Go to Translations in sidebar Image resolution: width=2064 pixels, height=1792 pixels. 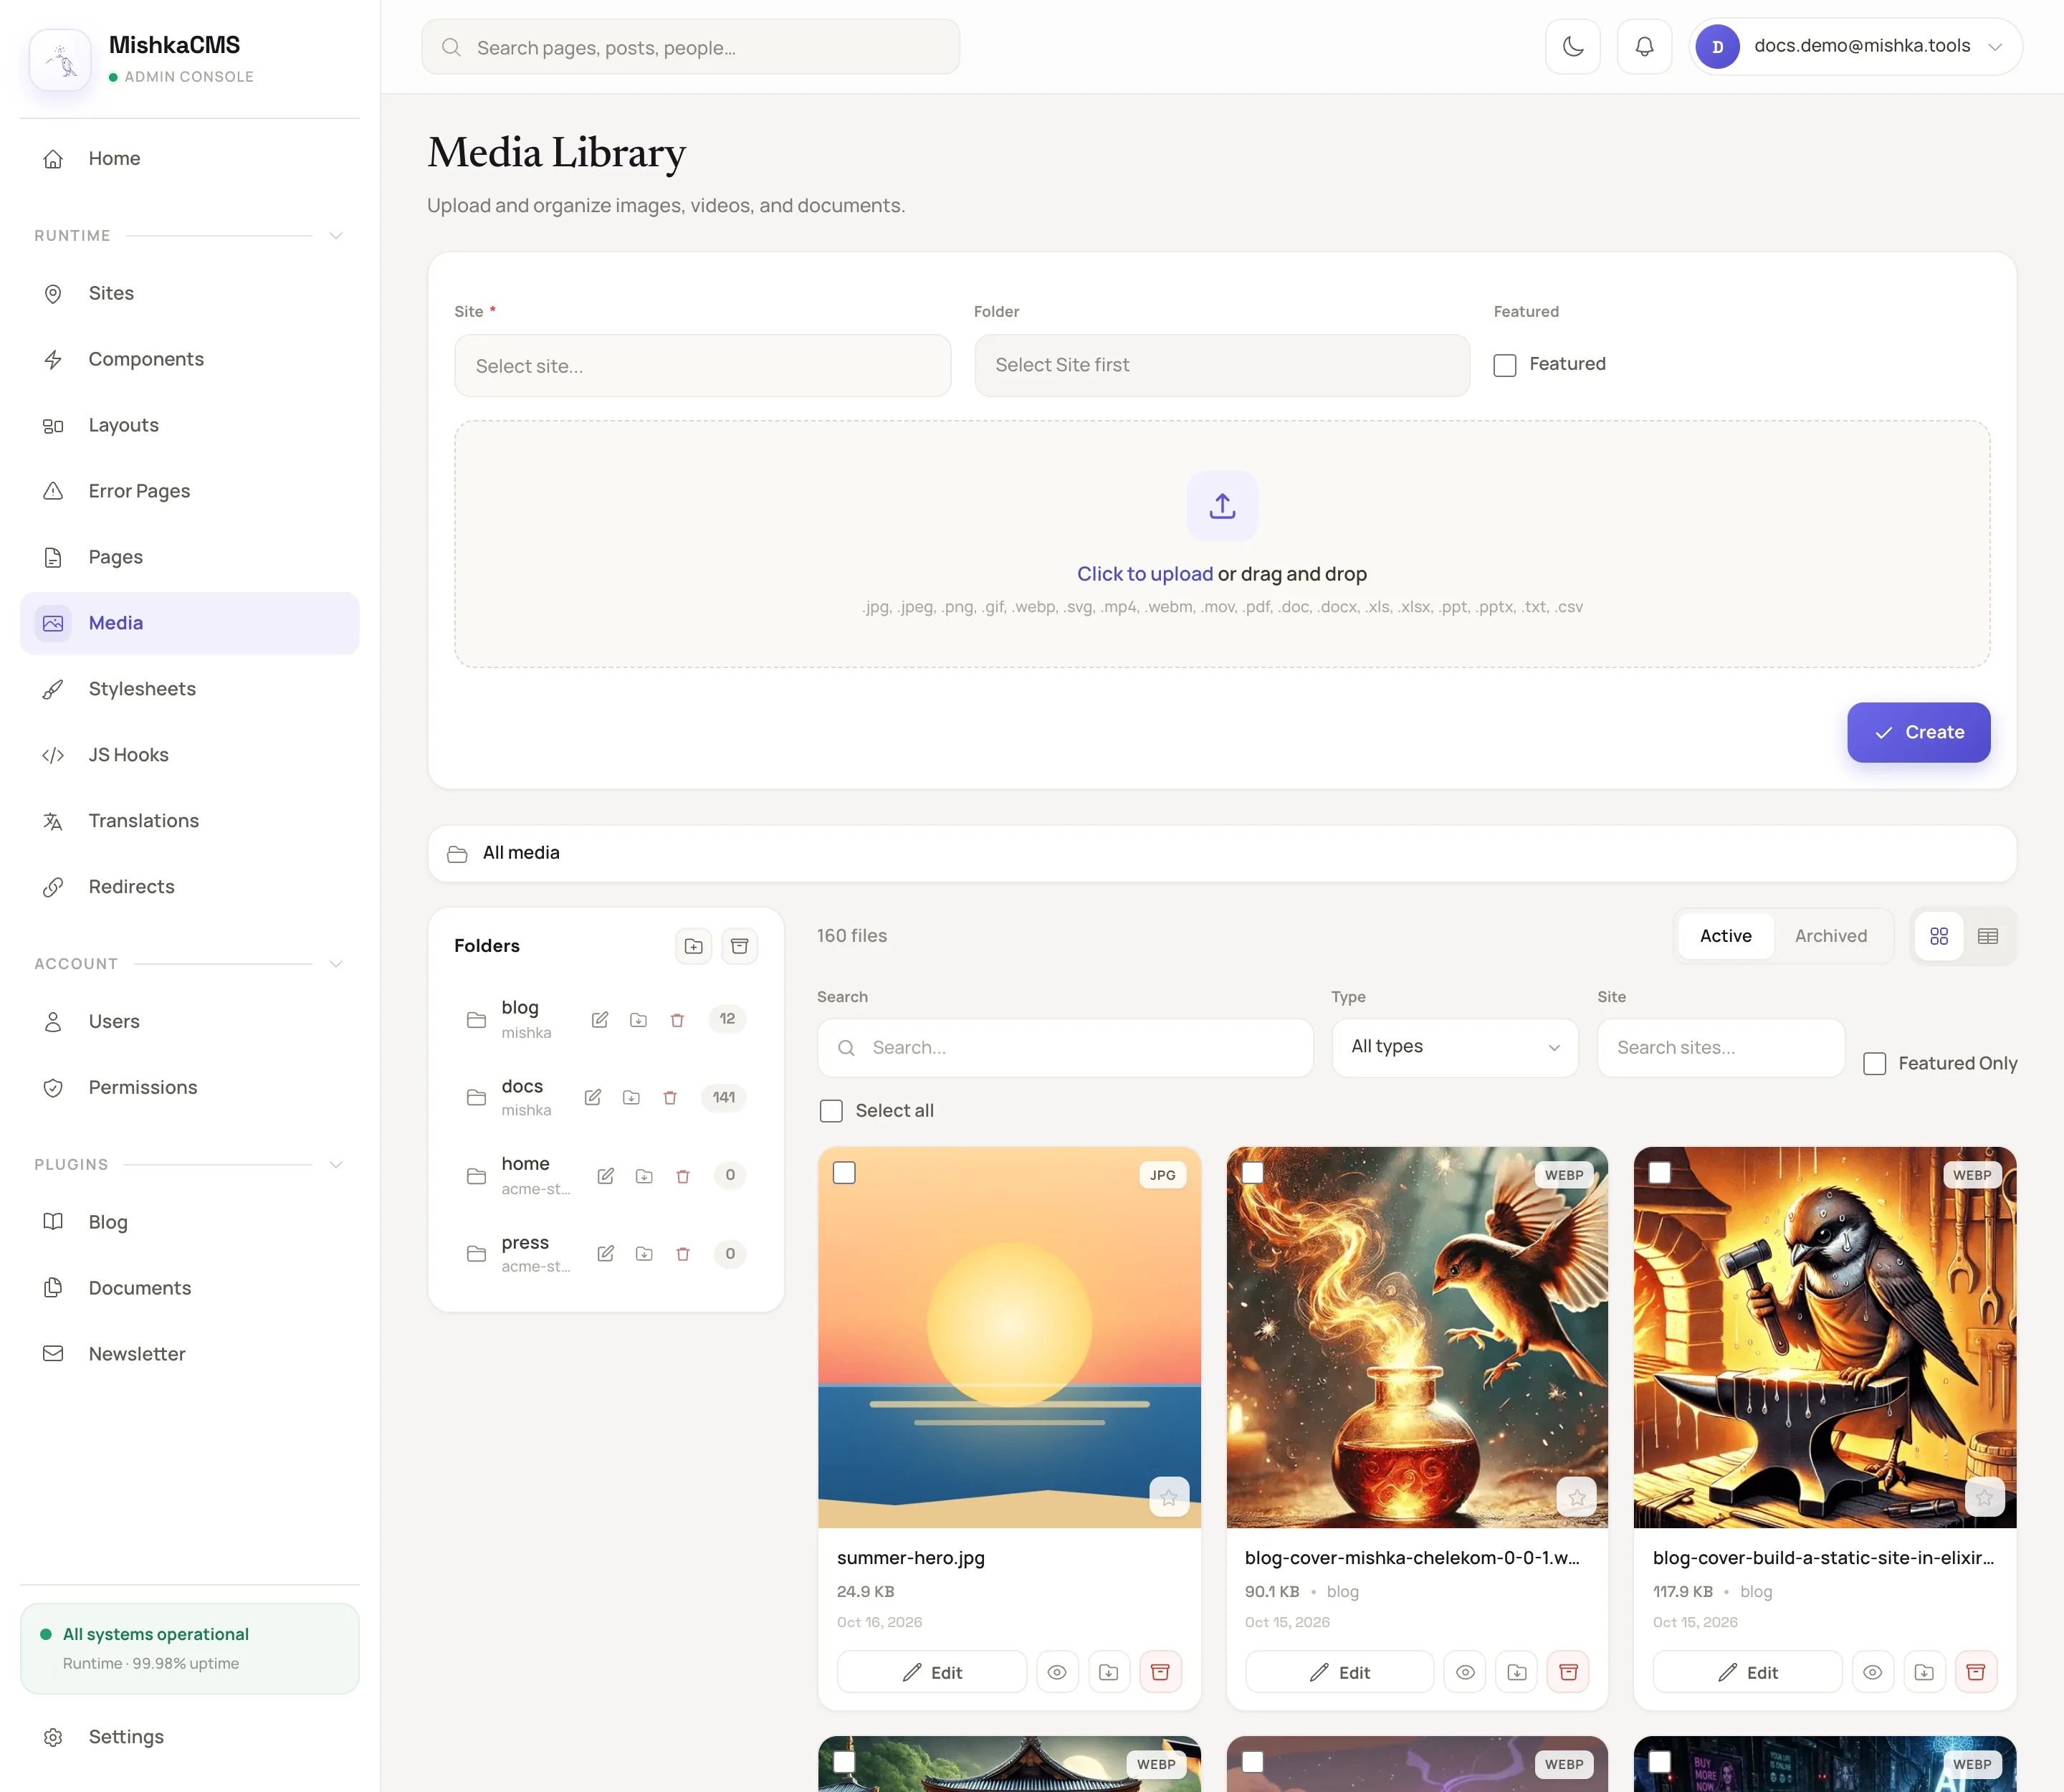[190, 821]
